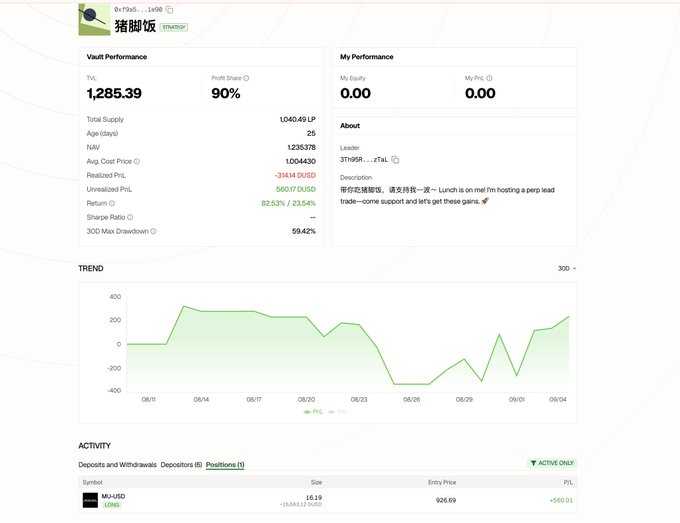The image size is (680, 523).
Task: Toggle the ACTIVE ONLY filter
Action: coord(552,463)
